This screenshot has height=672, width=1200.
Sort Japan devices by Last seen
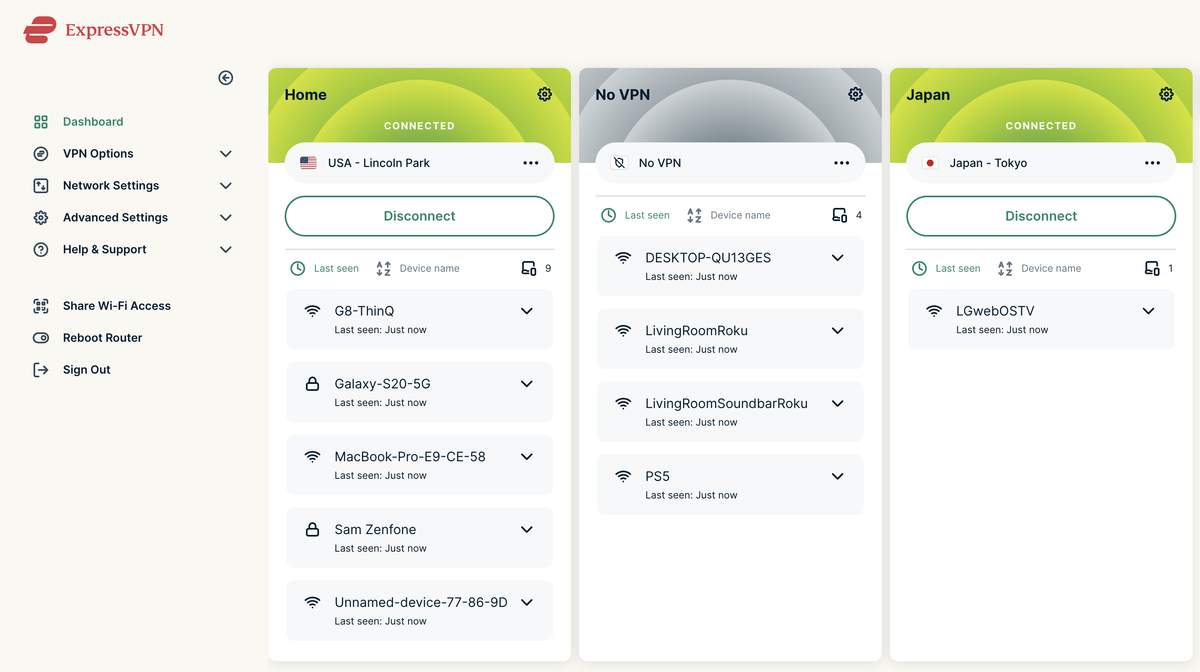click(x=947, y=269)
